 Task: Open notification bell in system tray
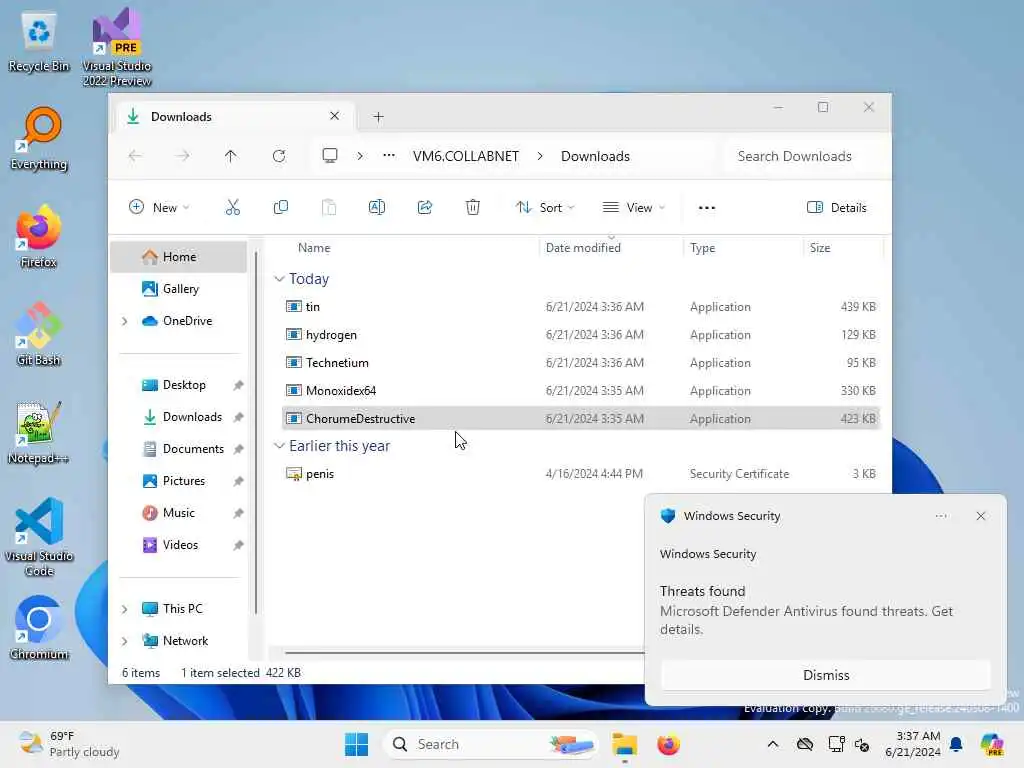pyautogui.click(x=956, y=744)
